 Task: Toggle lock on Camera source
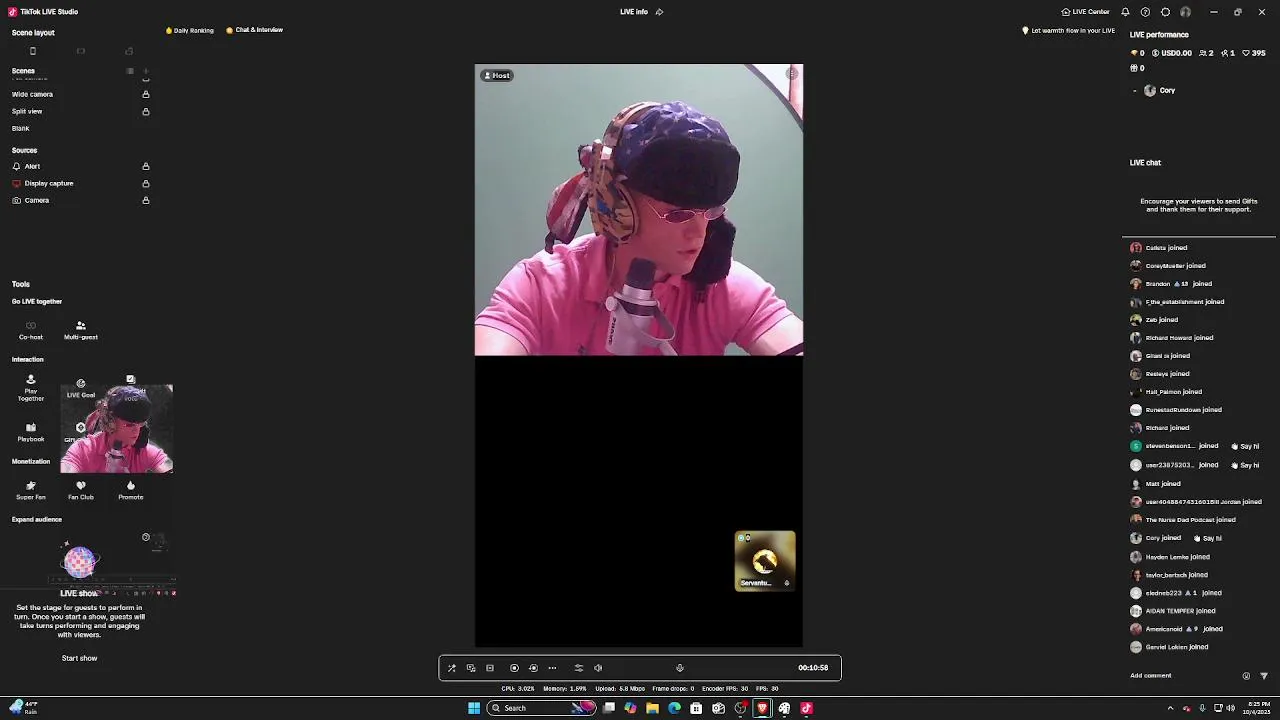pos(146,200)
